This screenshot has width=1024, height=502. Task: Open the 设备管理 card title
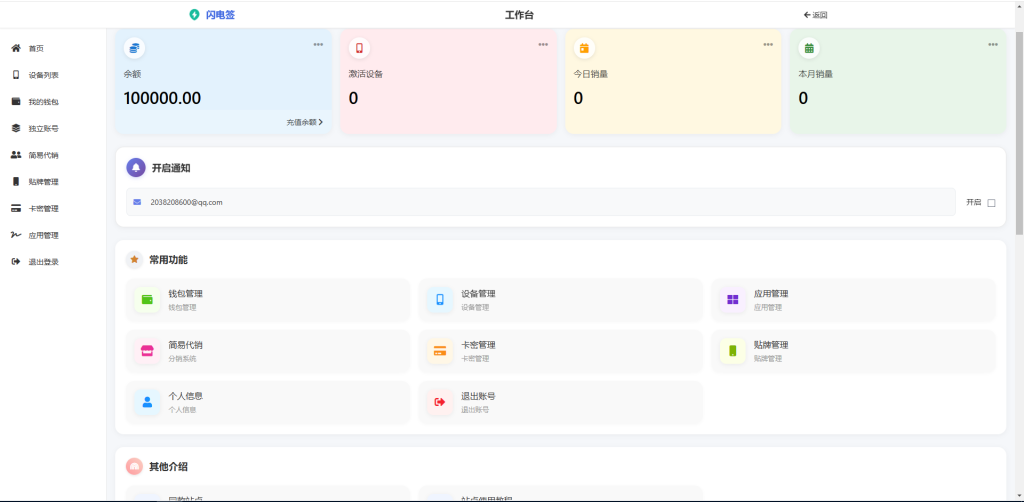tap(478, 294)
